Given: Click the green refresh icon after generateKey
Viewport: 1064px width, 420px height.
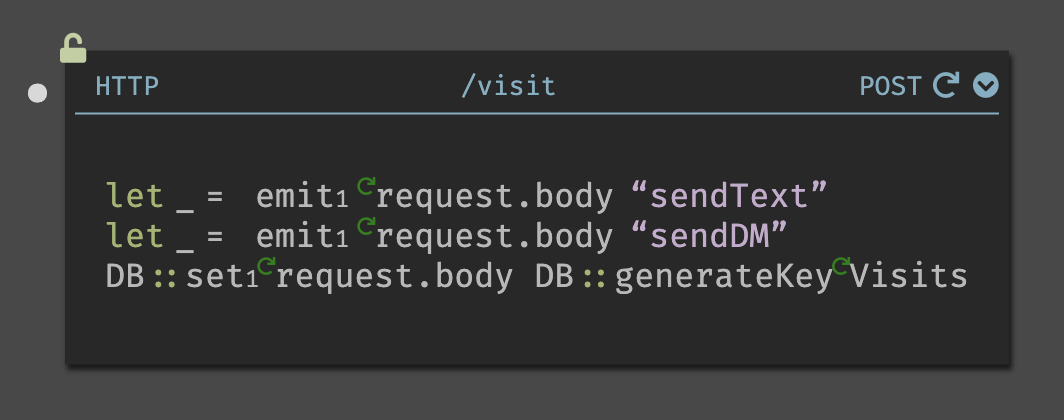Looking at the screenshot, I should pyautogui.click(x=841, y=266).
